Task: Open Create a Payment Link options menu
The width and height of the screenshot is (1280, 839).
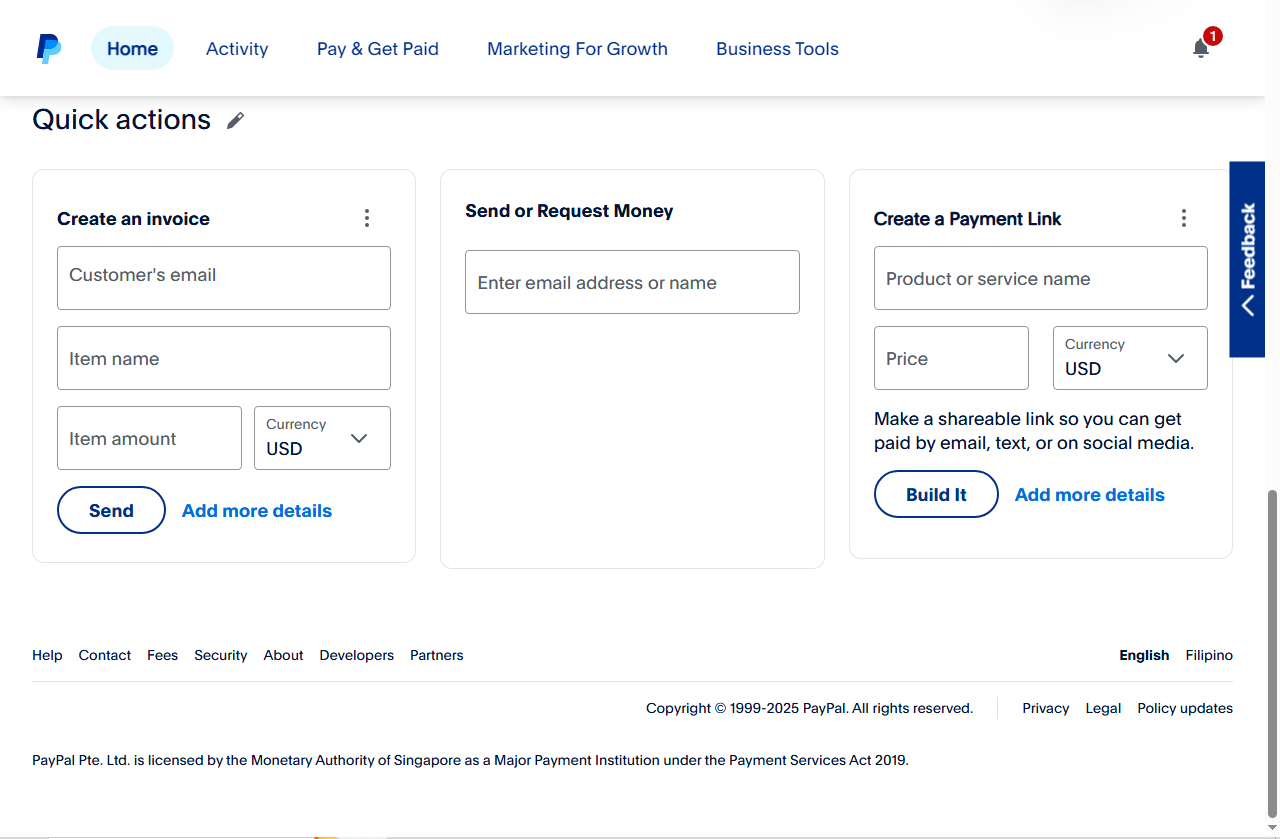Action: click(1184, 218)
